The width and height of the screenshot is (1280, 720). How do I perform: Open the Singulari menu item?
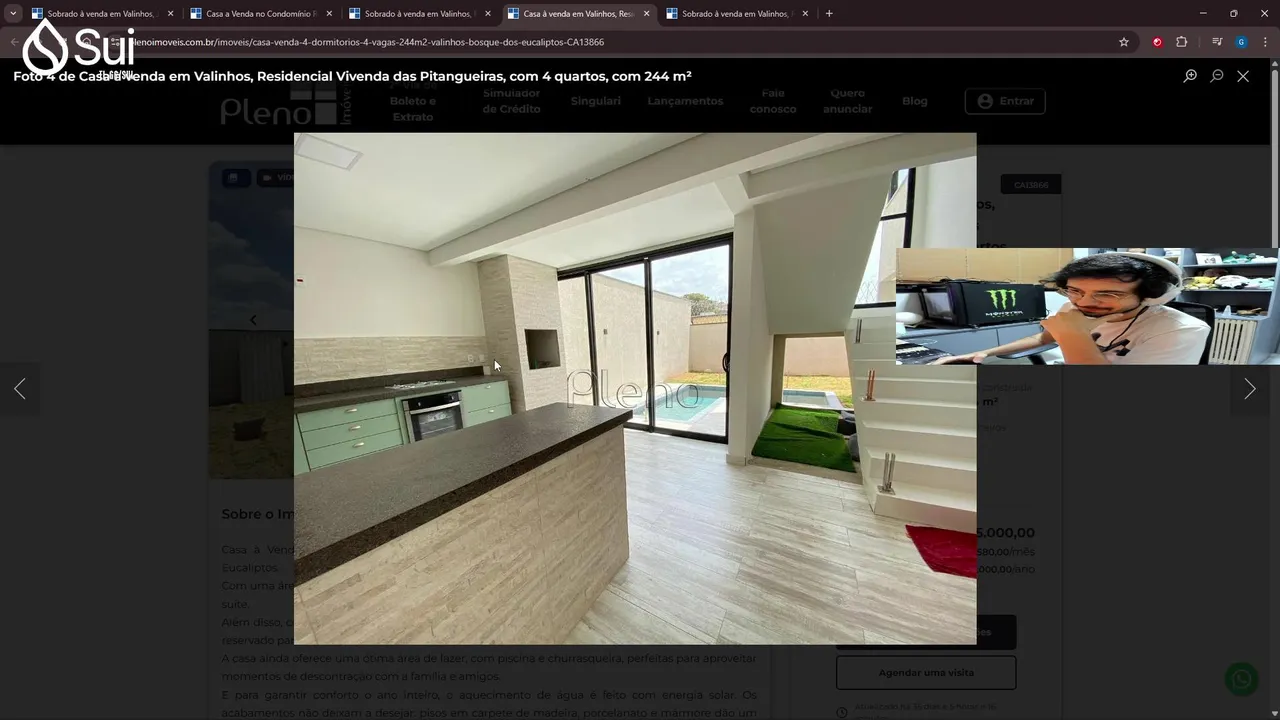point(595,101)
